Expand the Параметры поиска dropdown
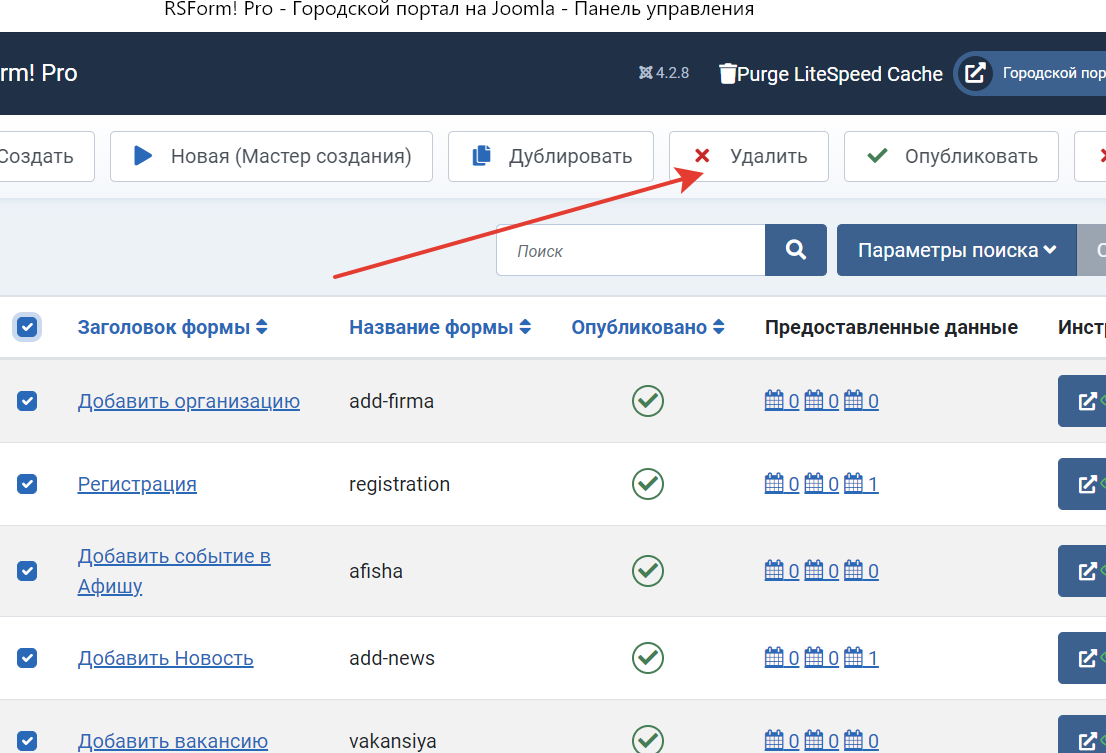The height and width of the screenshot is (753, 1106). pos(956,250)
